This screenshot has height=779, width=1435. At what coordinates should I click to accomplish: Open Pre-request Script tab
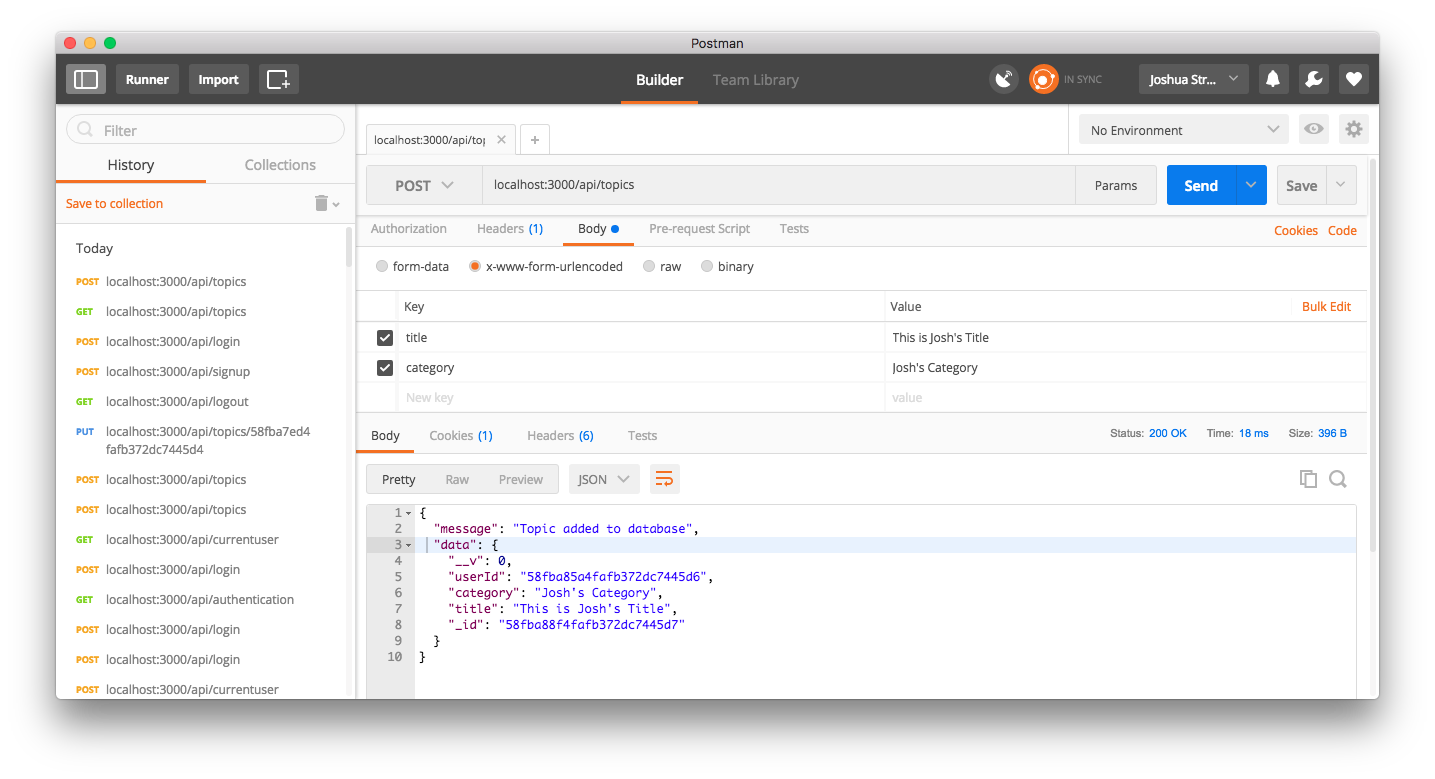point(699,229)
